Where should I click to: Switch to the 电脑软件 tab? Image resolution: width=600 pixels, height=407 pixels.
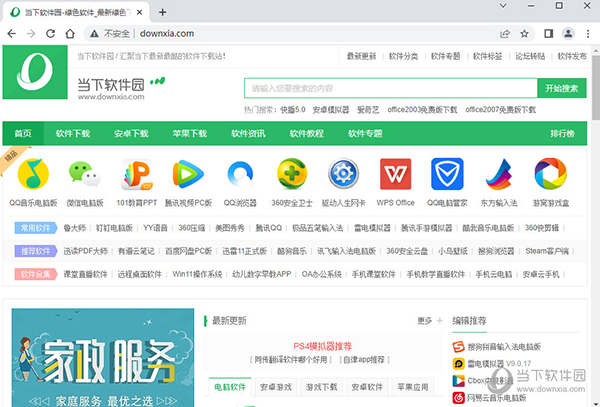[230, 387]
